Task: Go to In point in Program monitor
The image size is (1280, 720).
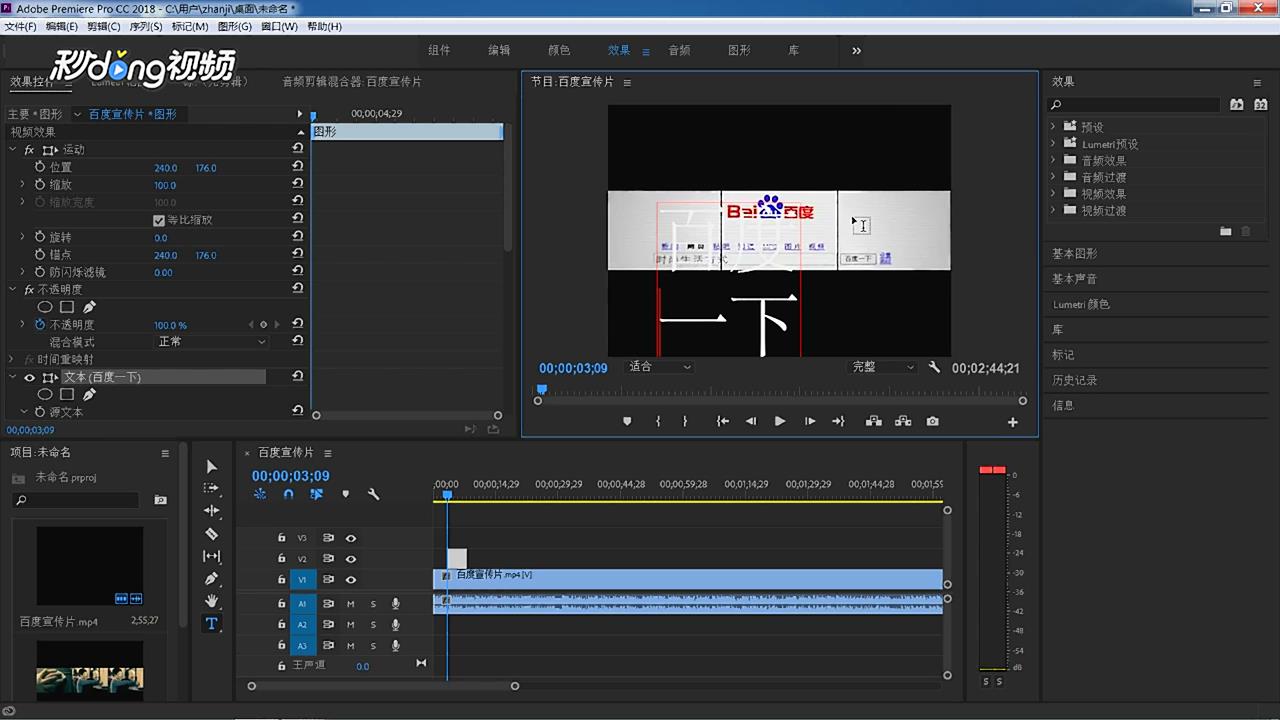Action: [722, 421]
